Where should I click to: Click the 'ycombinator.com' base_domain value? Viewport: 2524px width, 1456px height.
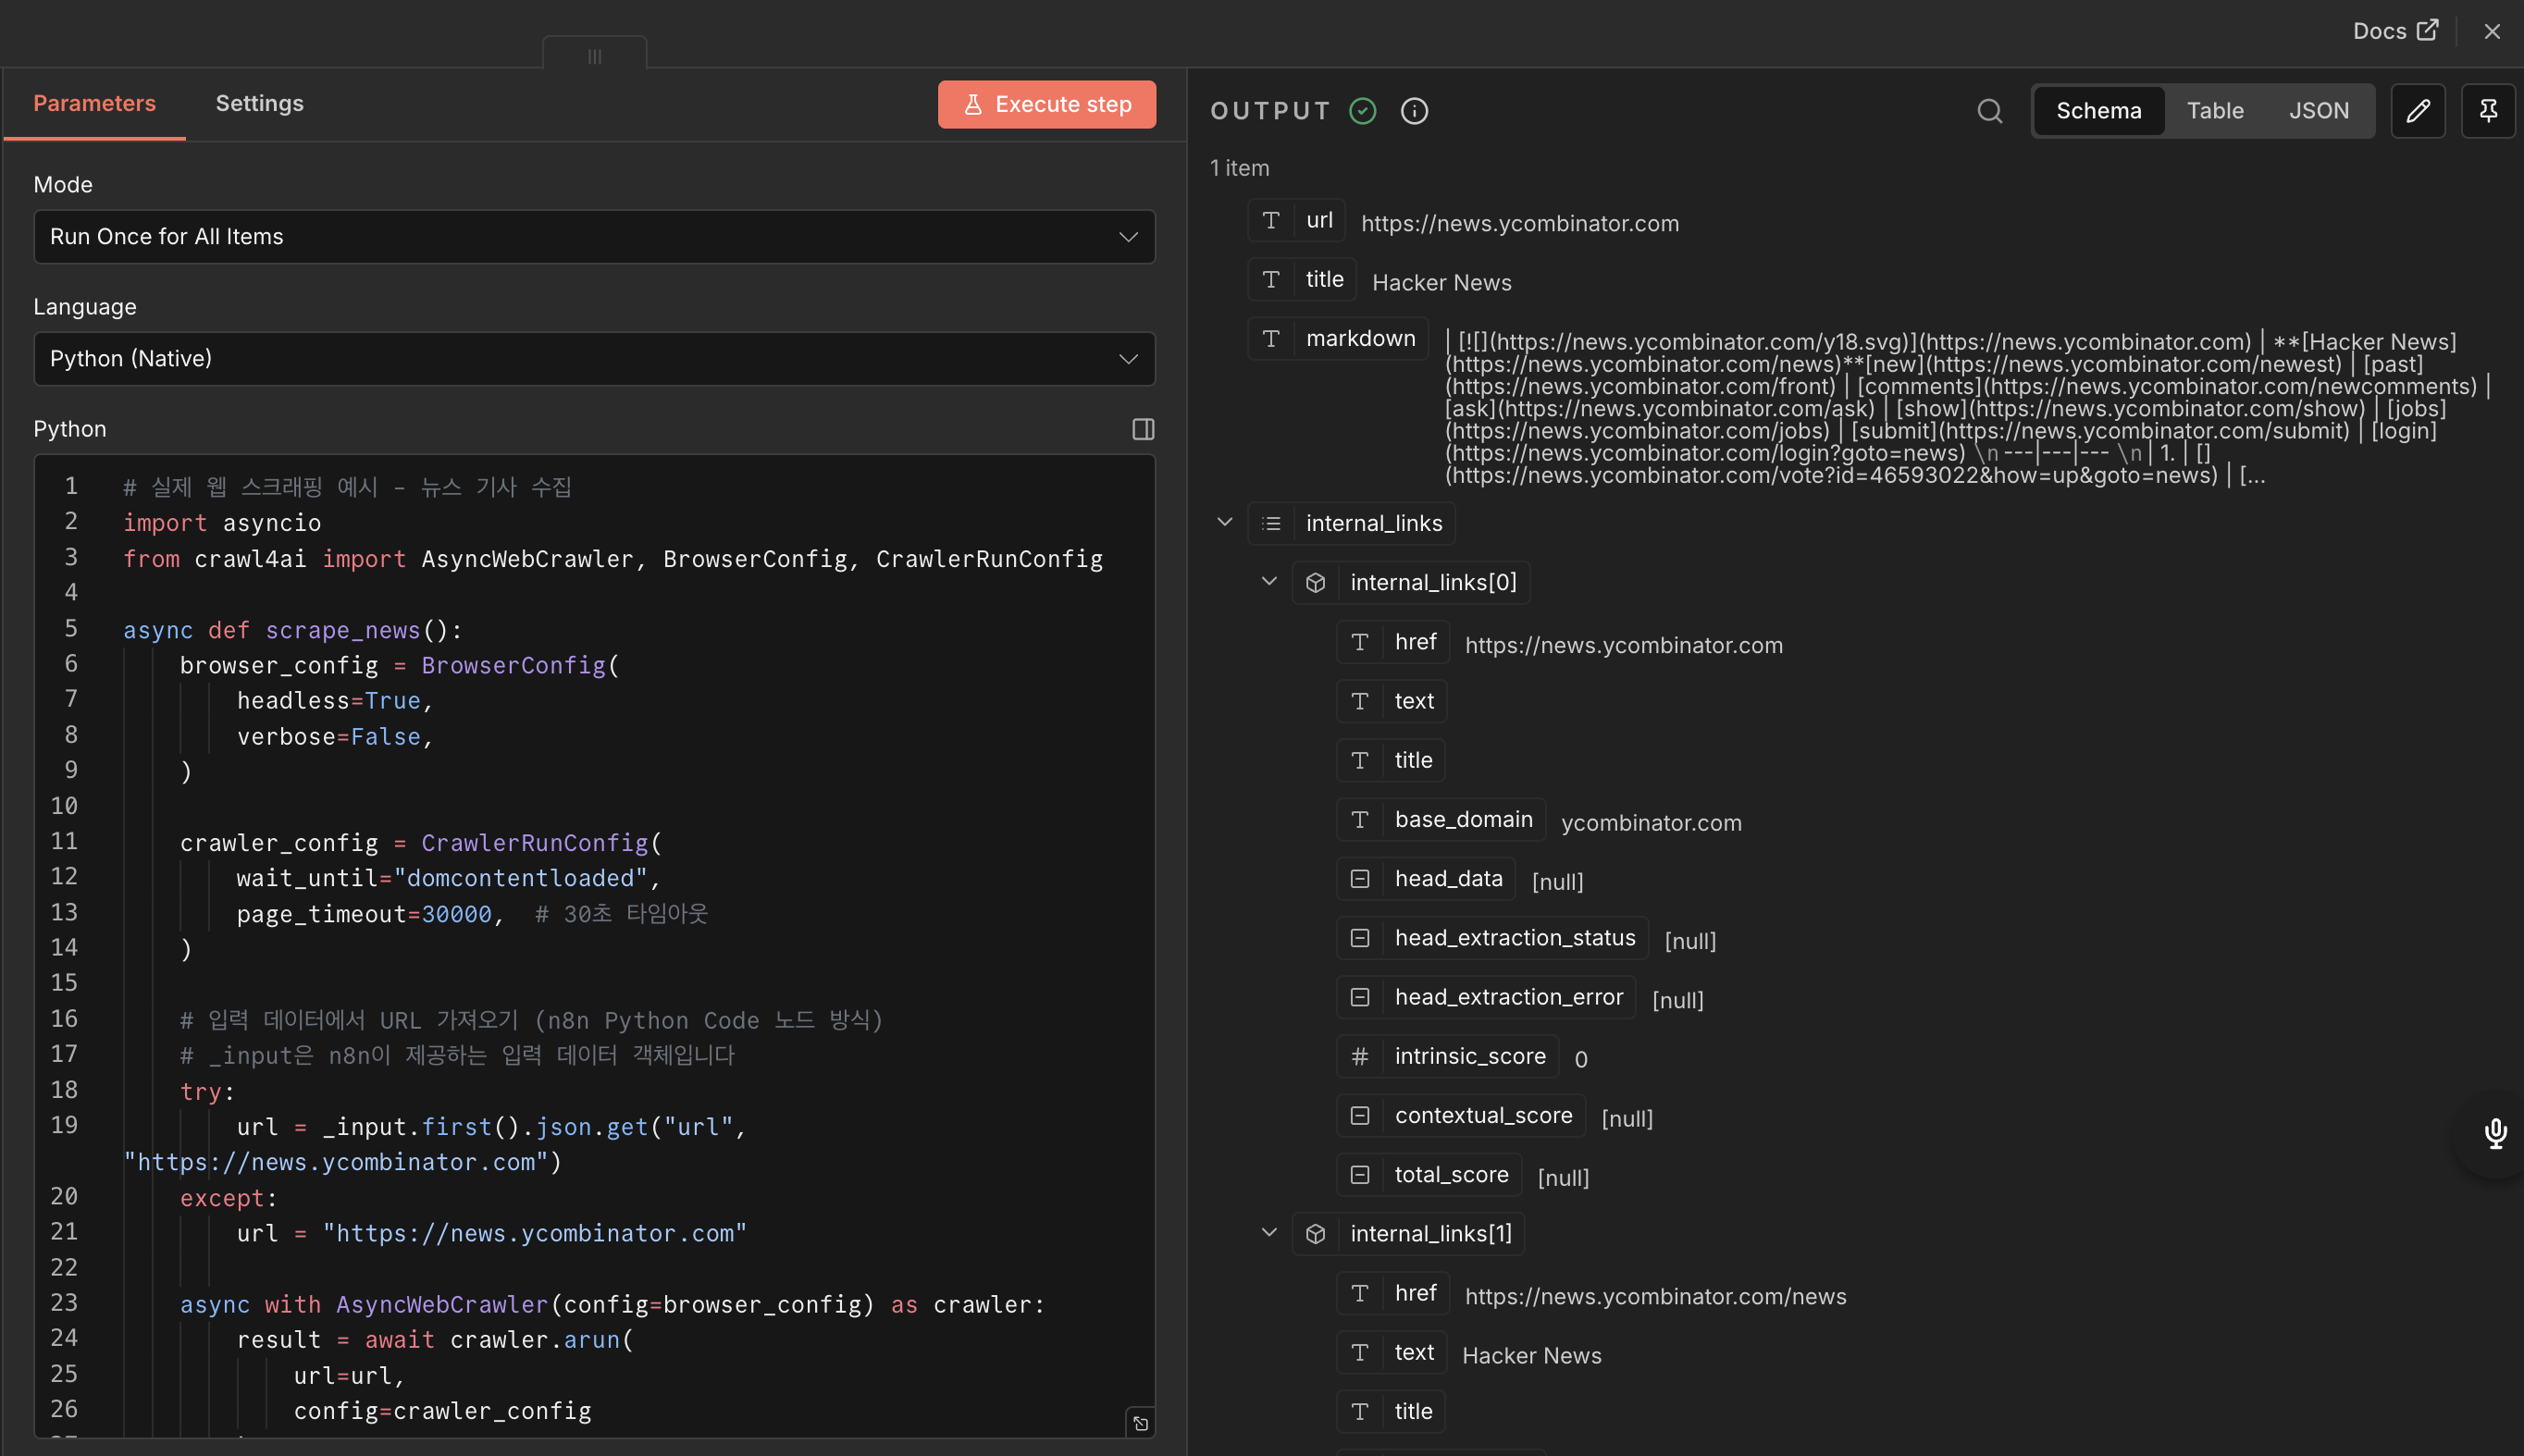pyautogui.click(x=1651, y=823)
